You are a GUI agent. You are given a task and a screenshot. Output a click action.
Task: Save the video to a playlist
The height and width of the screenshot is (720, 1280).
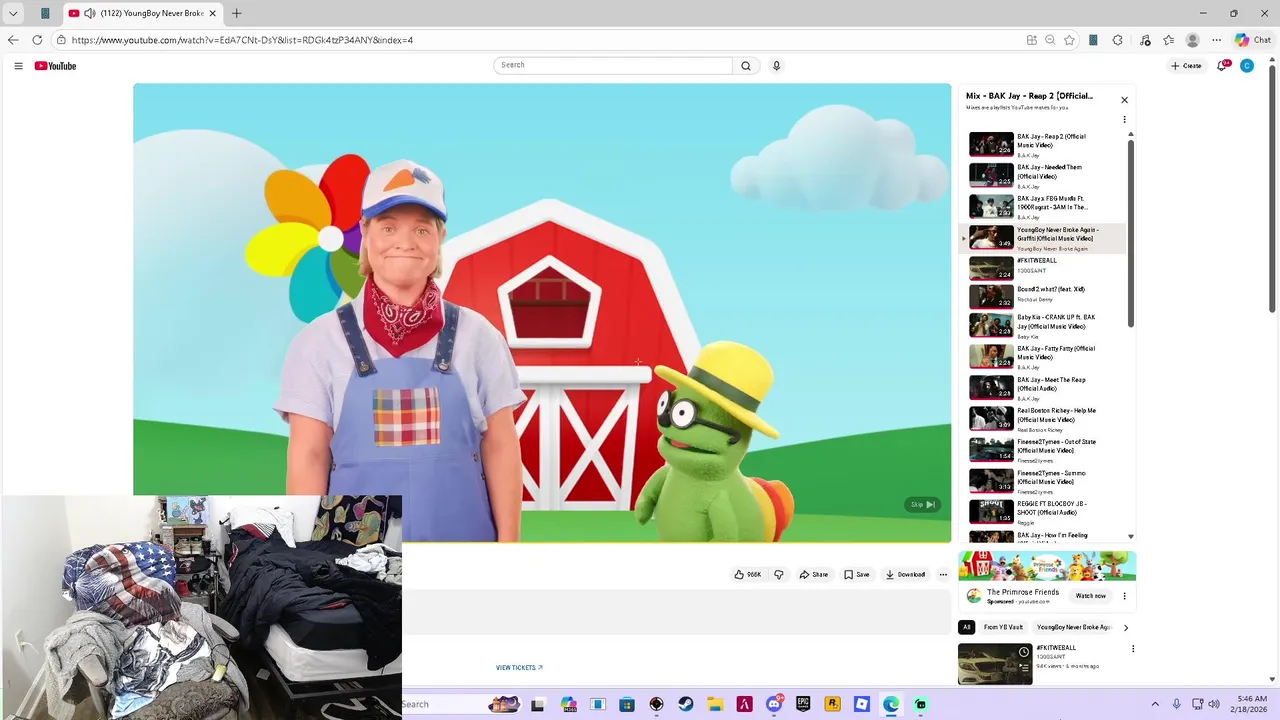point(857,575)
